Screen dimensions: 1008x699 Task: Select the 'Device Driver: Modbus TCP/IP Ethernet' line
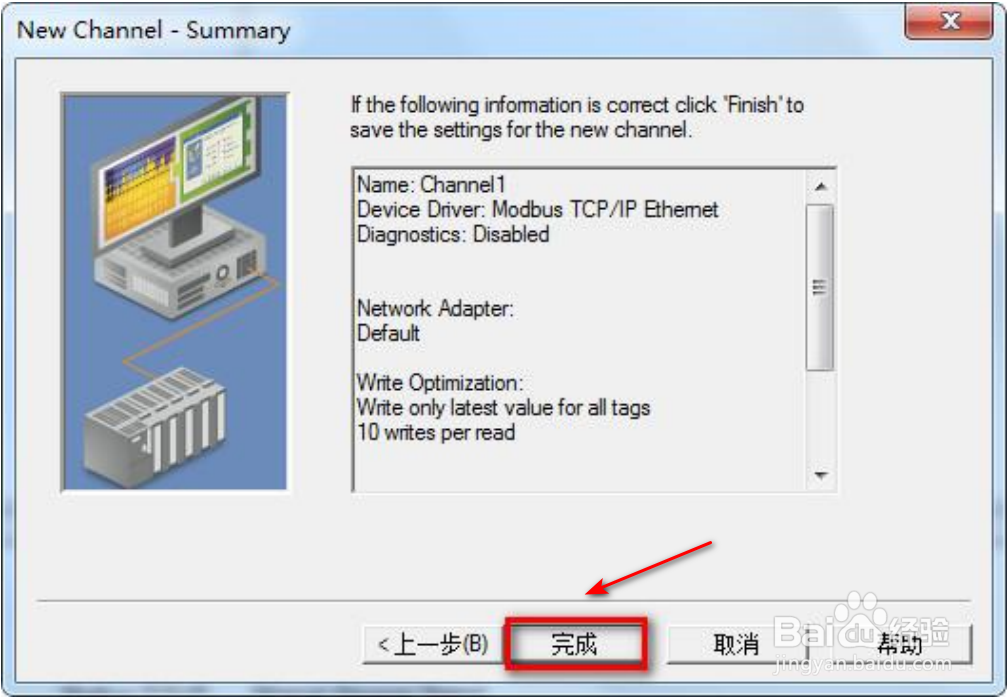pyautogui.click(x=537, y=210)
